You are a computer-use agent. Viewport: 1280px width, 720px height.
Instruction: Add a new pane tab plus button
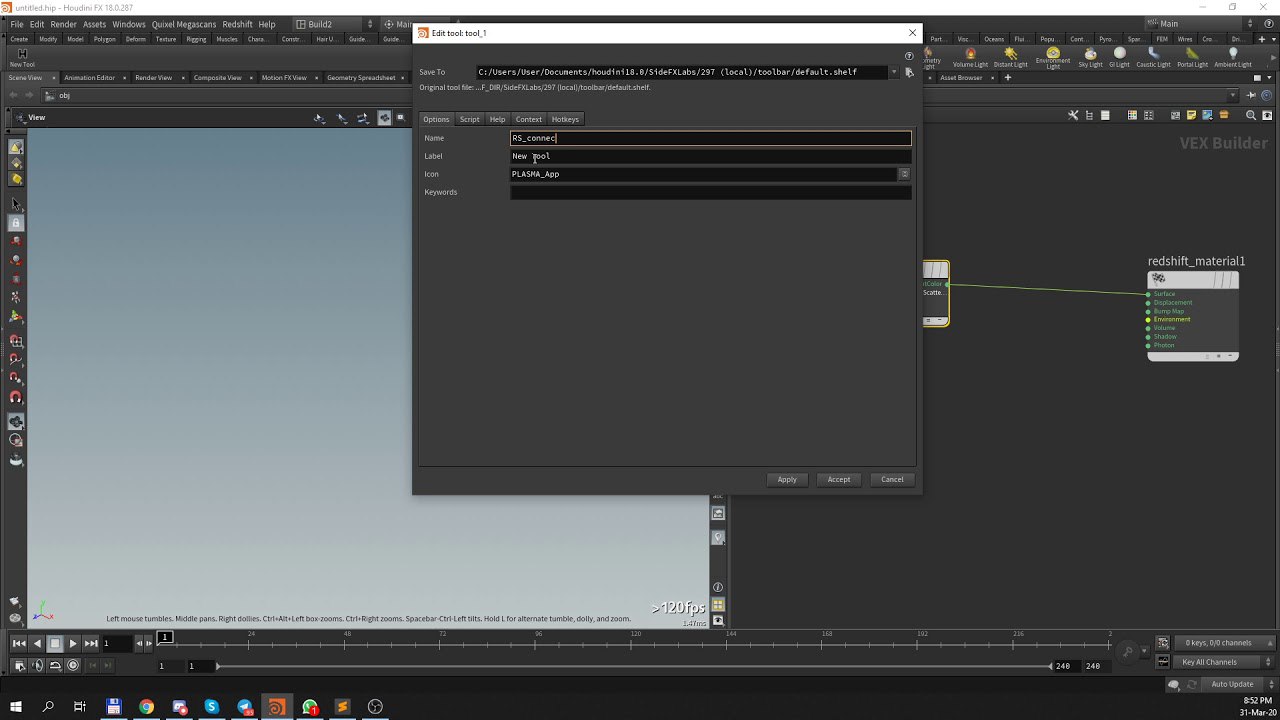1008,78
